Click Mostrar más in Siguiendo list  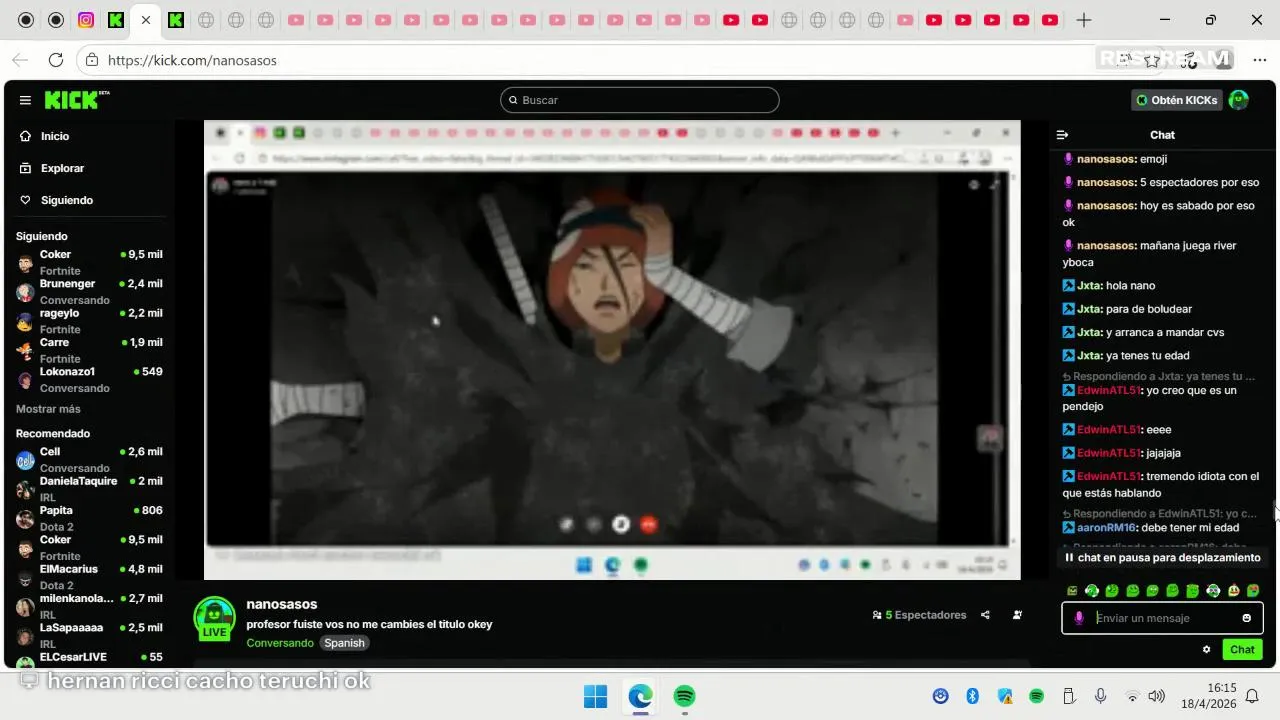pyautogui.click(x=48, y=409)
